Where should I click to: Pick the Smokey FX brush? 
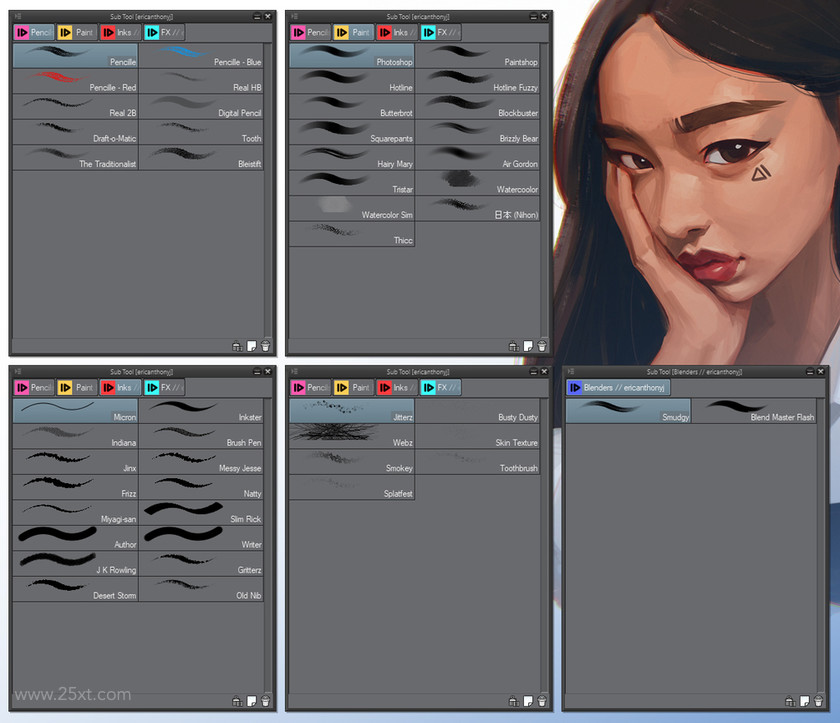click(351, 462)
